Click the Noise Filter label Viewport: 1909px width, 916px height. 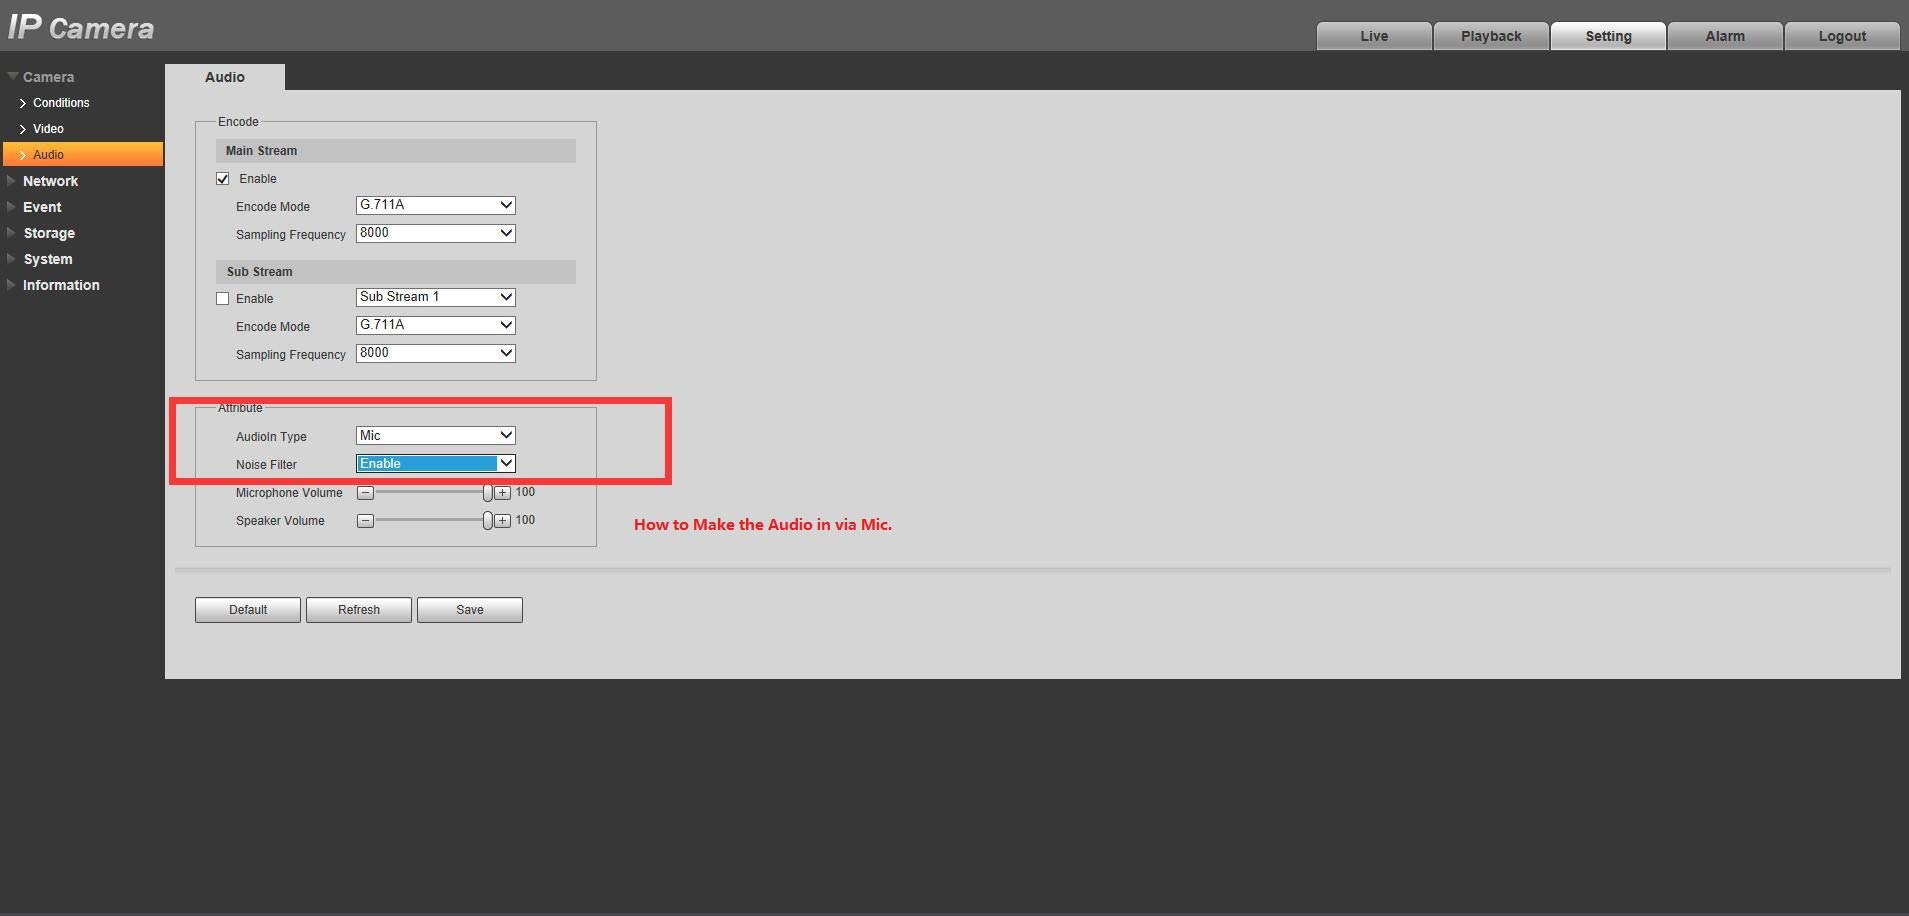pyautogui.click(x=266, y=465)
